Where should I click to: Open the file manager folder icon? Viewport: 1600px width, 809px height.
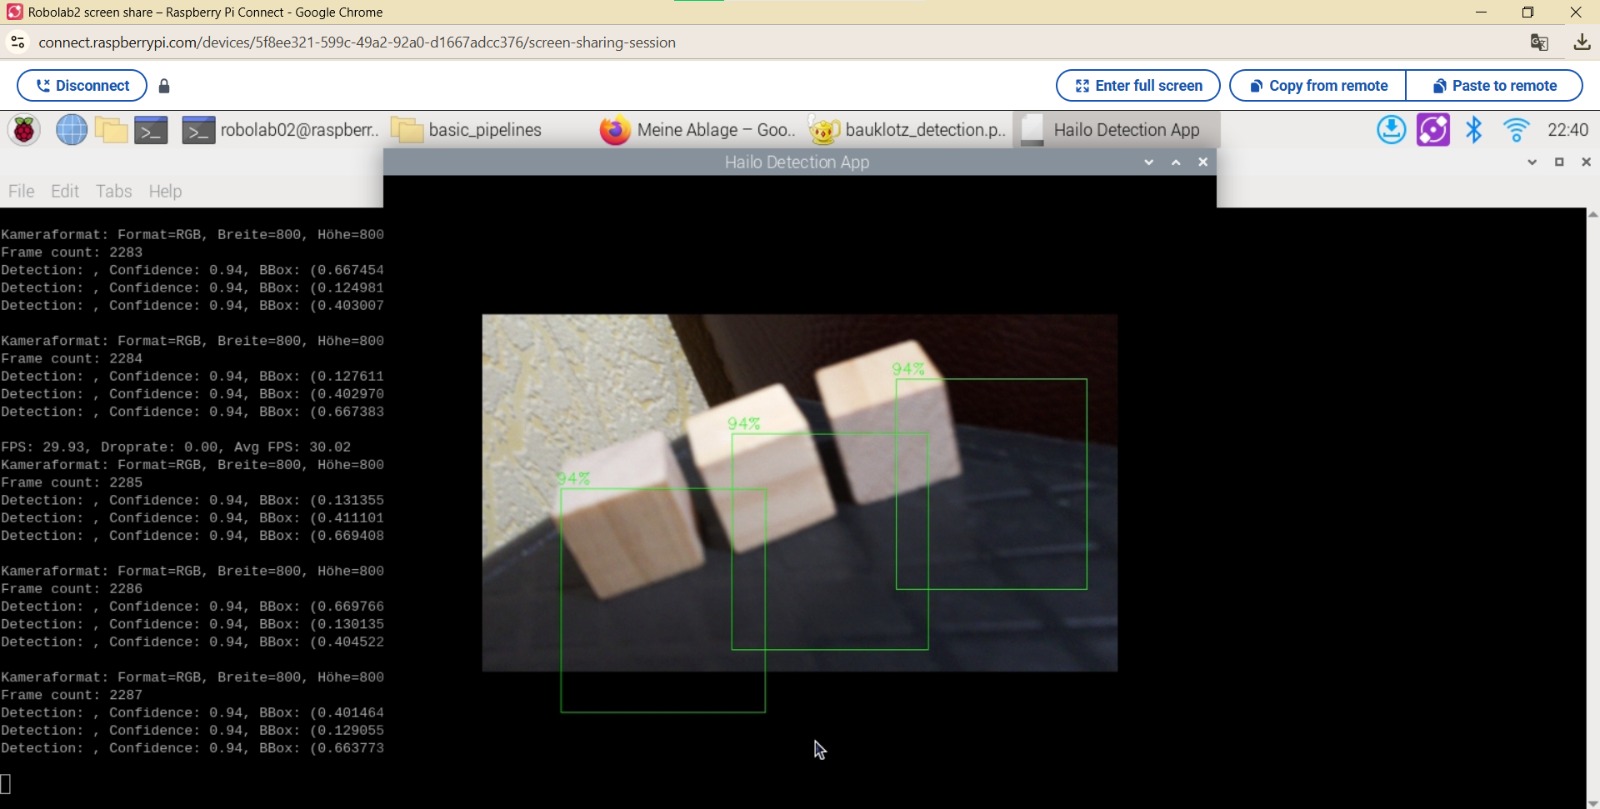click(111, 130)
